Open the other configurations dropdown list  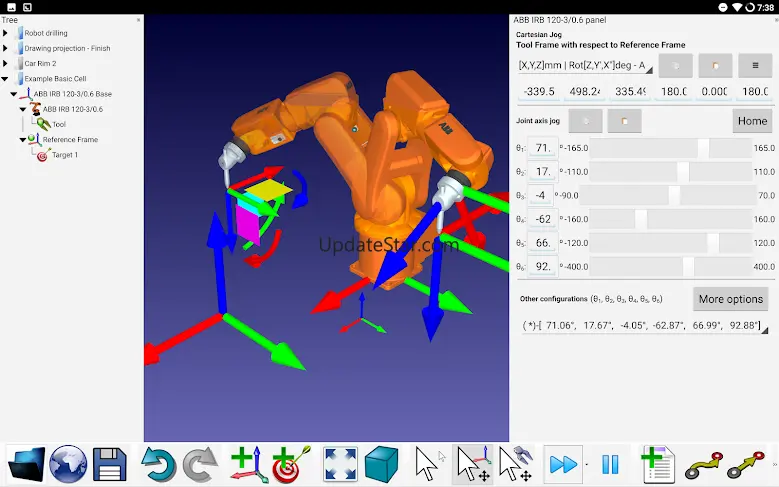(642, 325)
